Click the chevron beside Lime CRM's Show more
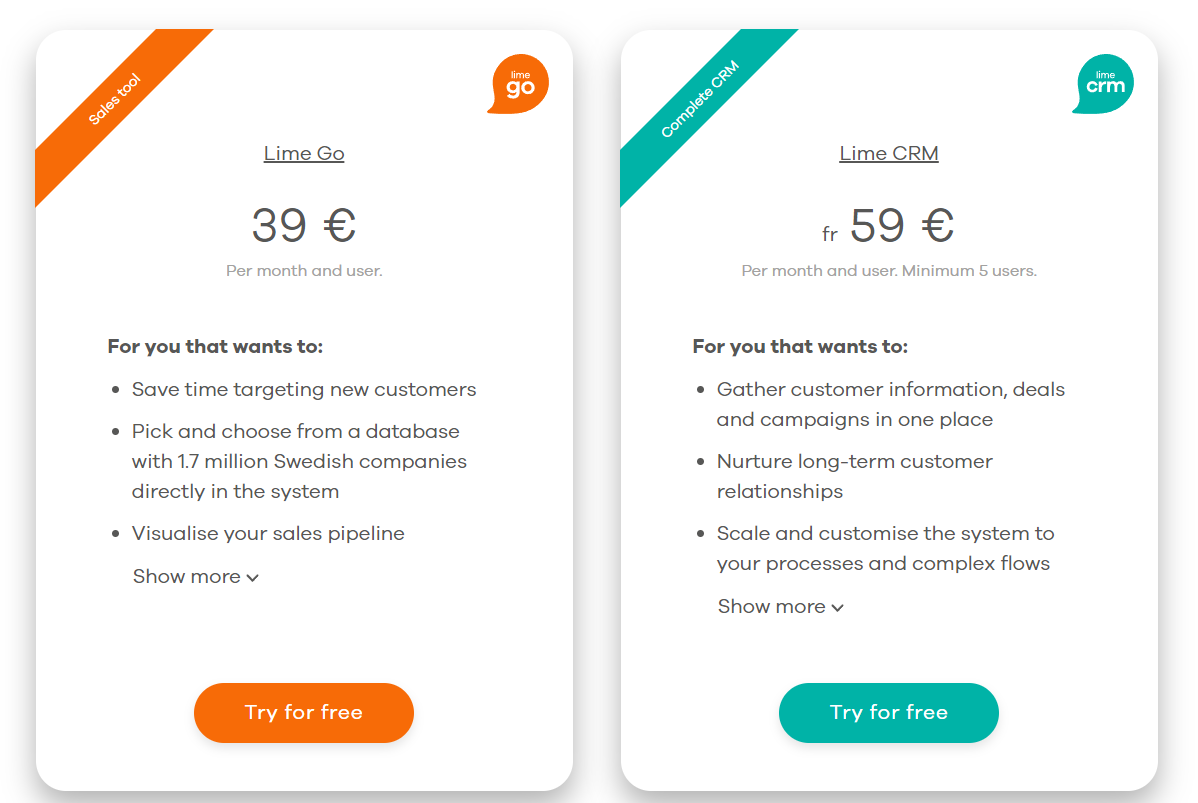Viewport: 1198px width, 803px height. pyautogui.click(x=838, y=607)
